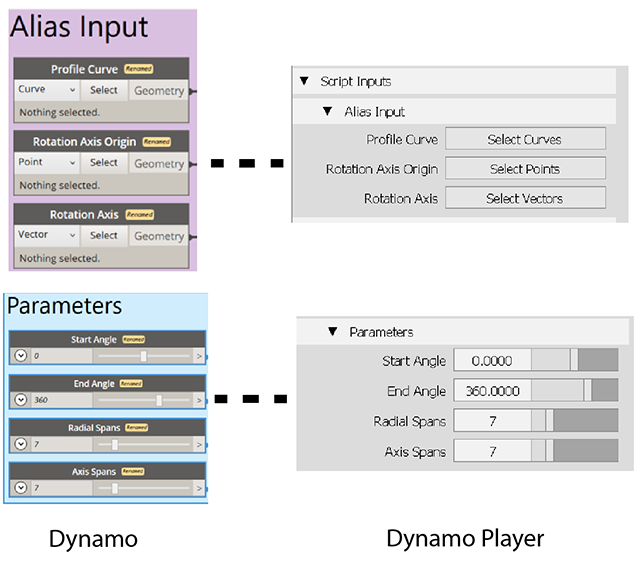Open the Vector type dropdown in Rotation Axis node

click(x=47, y=235)
